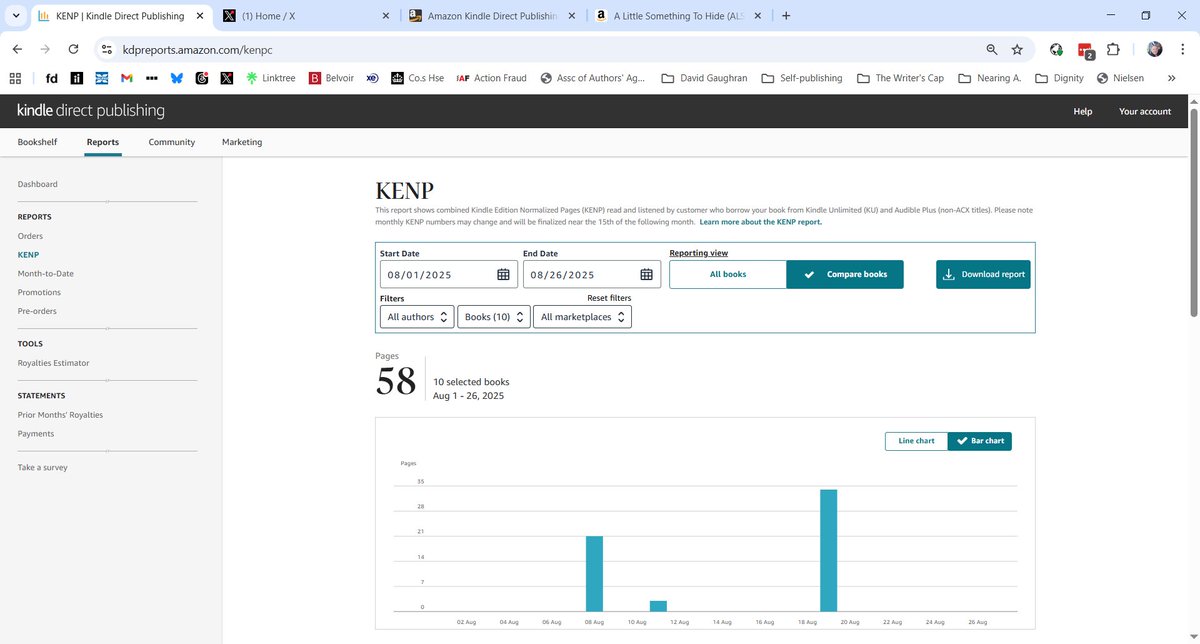Click the 08 Aug bar in chart
The width and height of the screenshot is (1200, 644).
pos(594,573)
